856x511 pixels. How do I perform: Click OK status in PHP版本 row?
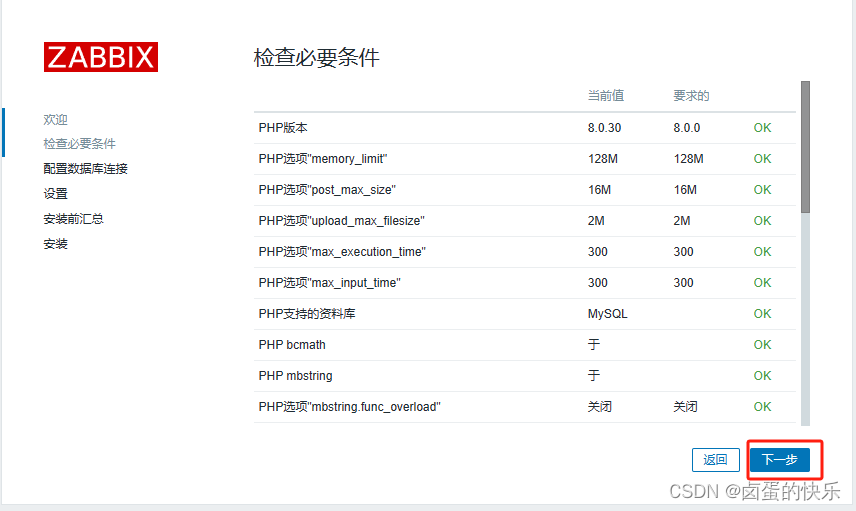click(x=763, y=128)
